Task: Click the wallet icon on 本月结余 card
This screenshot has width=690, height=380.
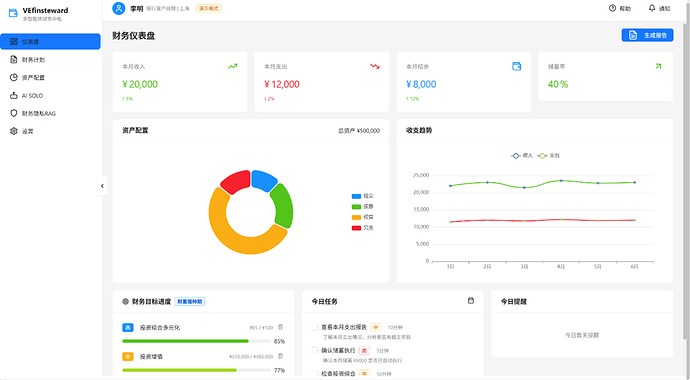Action: [517, 66]
